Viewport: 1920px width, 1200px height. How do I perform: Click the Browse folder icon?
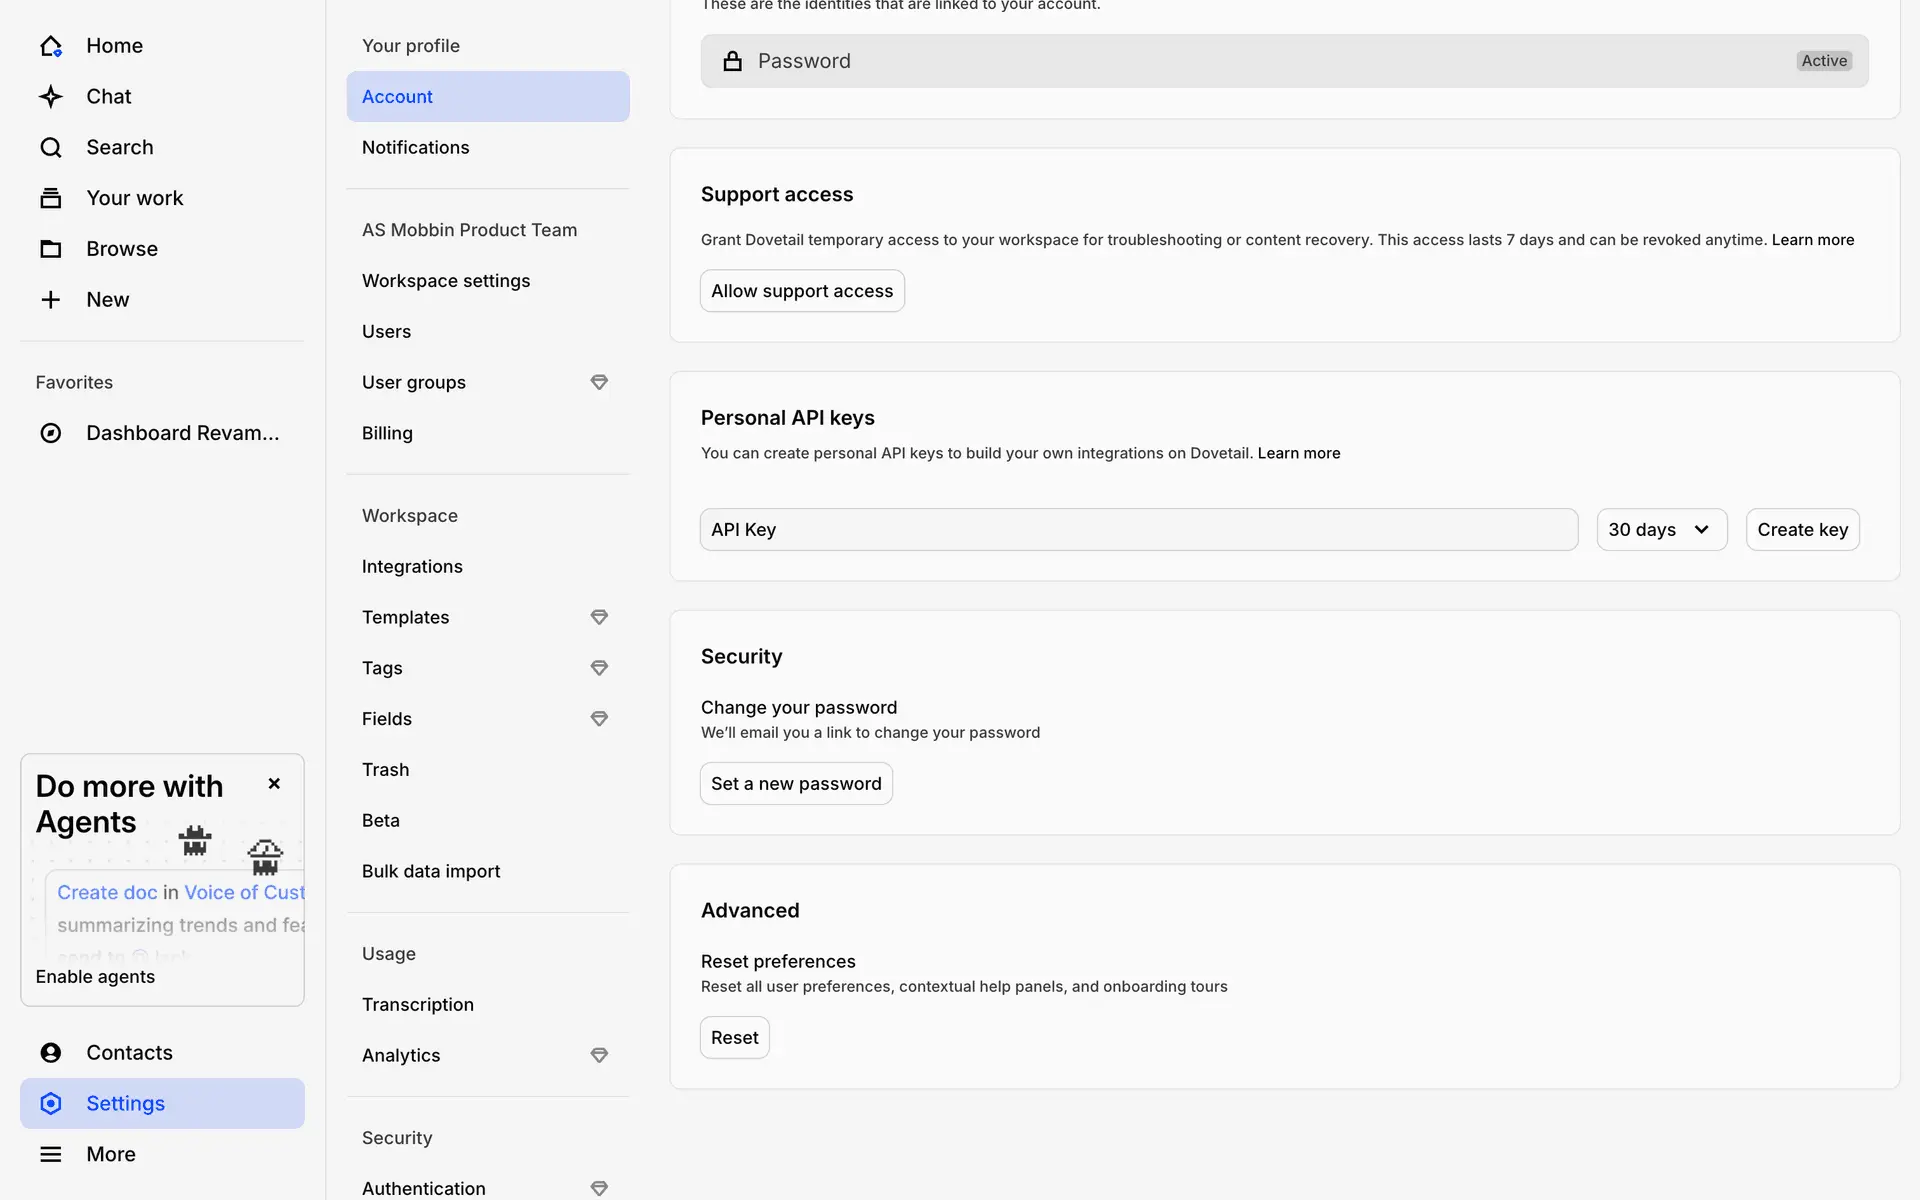[x=50, y=249]
